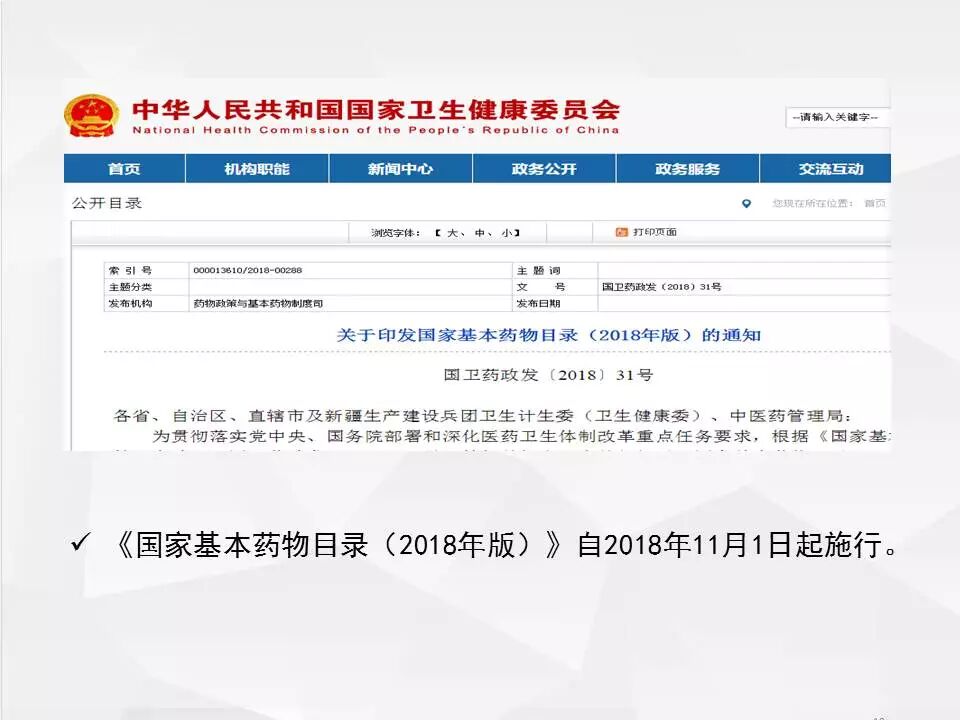Click the slide bullet text about 2018年11月1日
The width and height of the screenshot is (960, 720).
[x=506, y=544]
